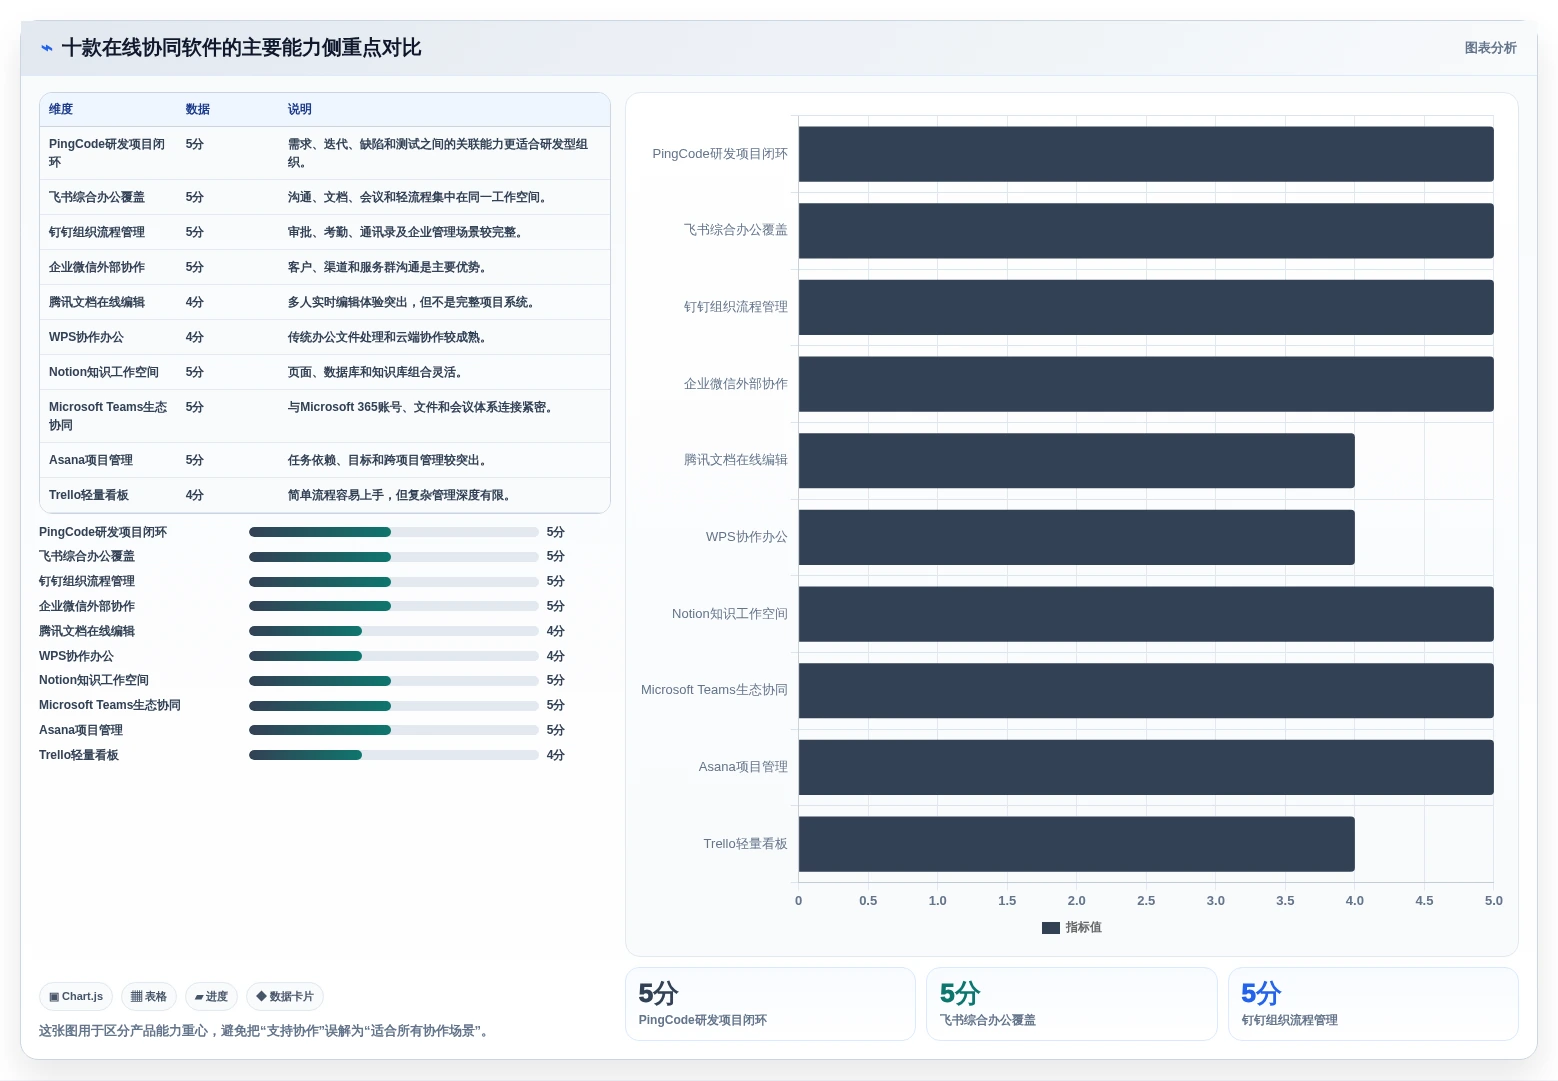This screenshot has width=1558, height=1081.
Task: Click table row WPS协作办公
Action: click(325, 337)
